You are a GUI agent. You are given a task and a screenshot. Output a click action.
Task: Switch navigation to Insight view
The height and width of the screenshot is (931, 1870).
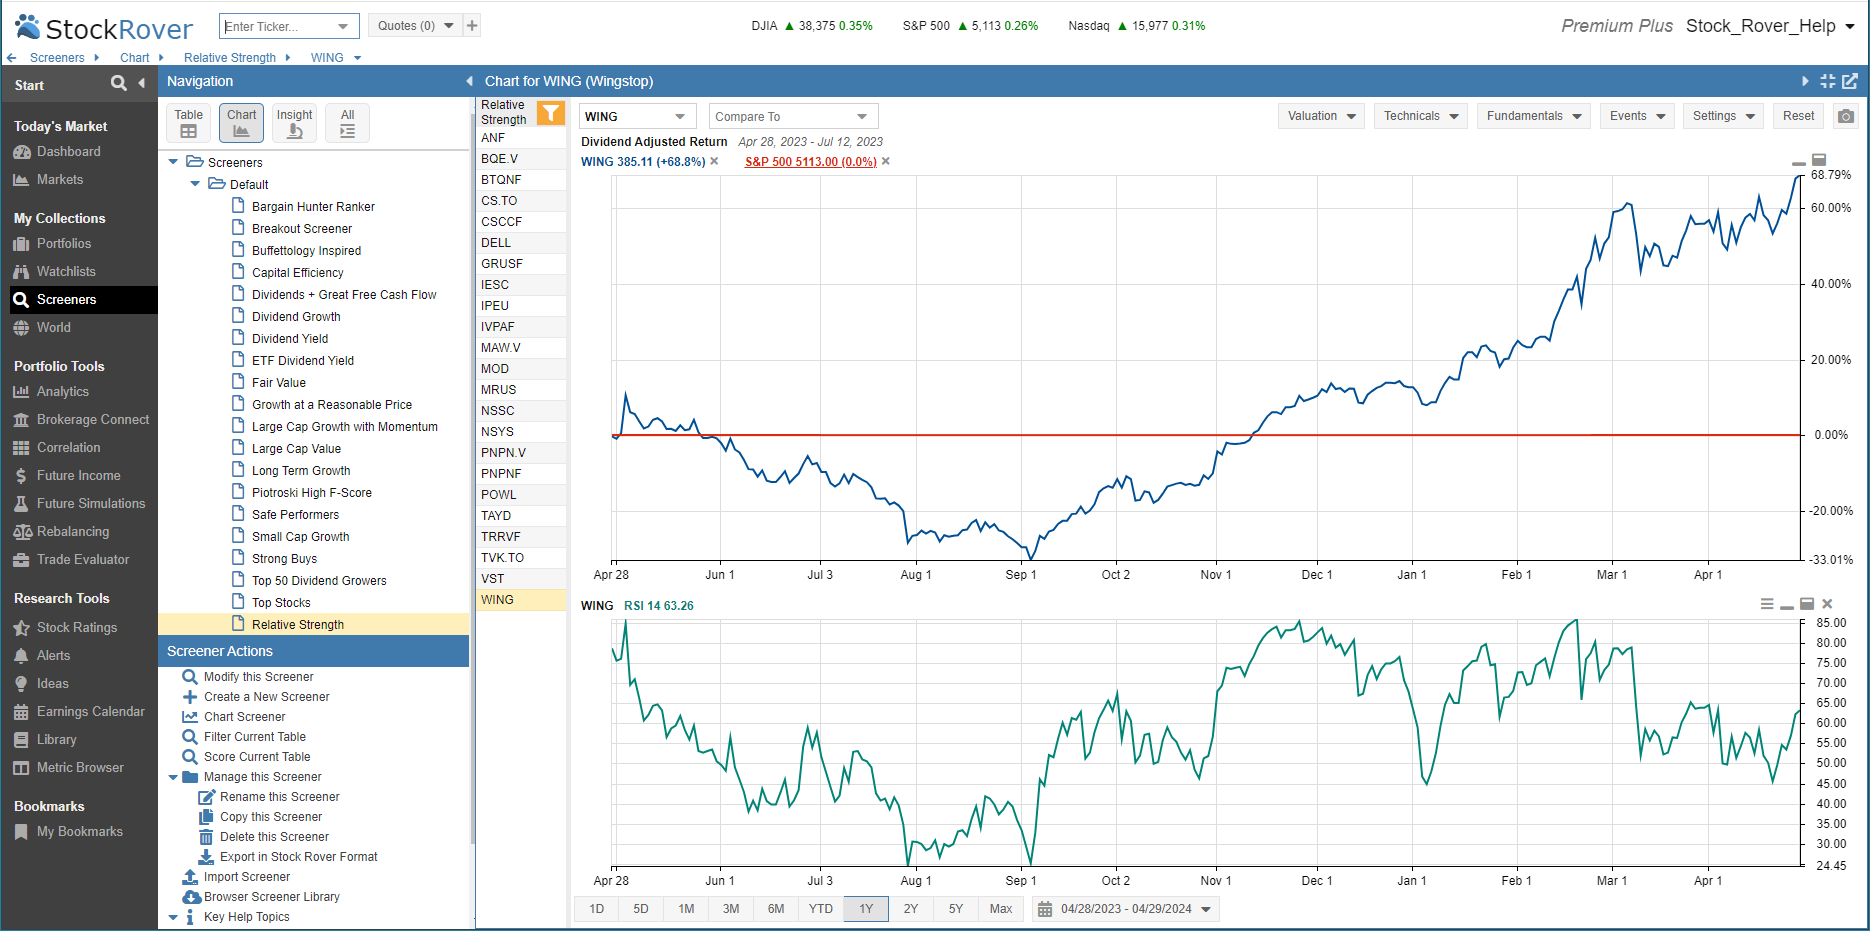pyautogui.click(x=294, y=123)
